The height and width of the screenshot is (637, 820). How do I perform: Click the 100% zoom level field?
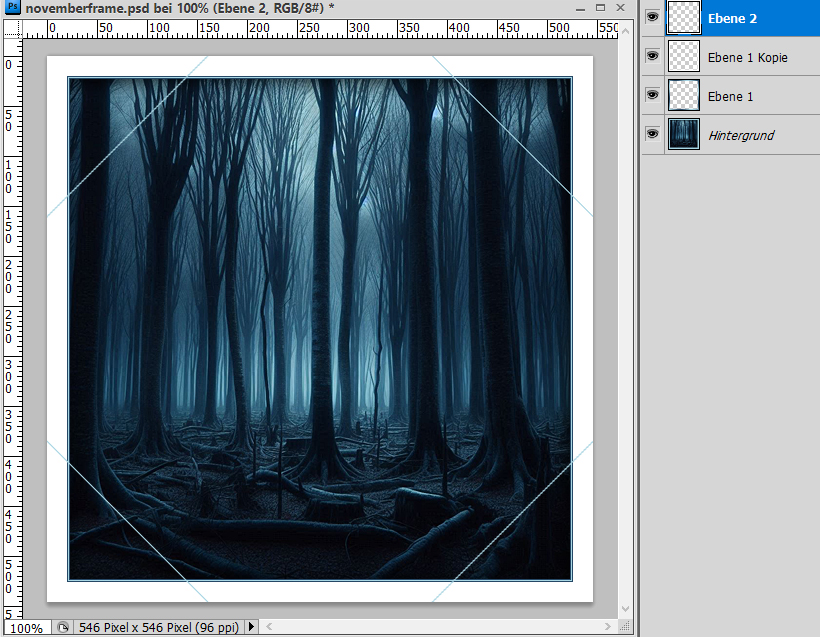coord(25,628)
